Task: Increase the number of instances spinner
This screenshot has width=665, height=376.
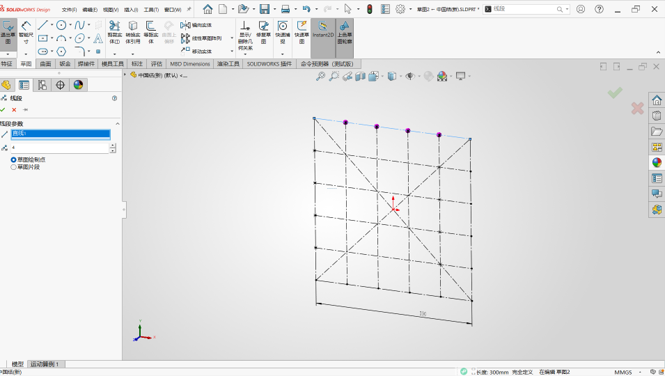Action: coord(113,145)
